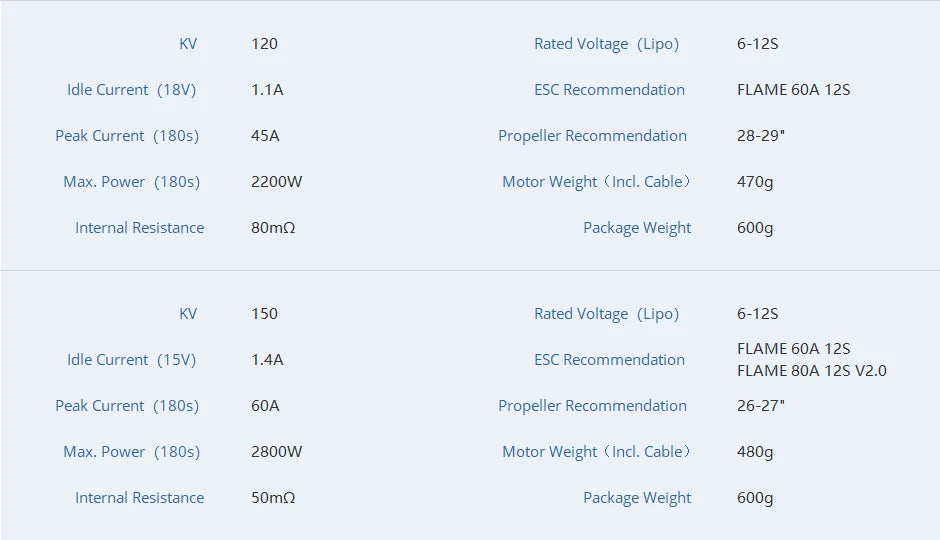Click the Propeller Recommendation label beside 28-29"
The image size is (940, 540).
pyautogui.click(x=592, y=136)
